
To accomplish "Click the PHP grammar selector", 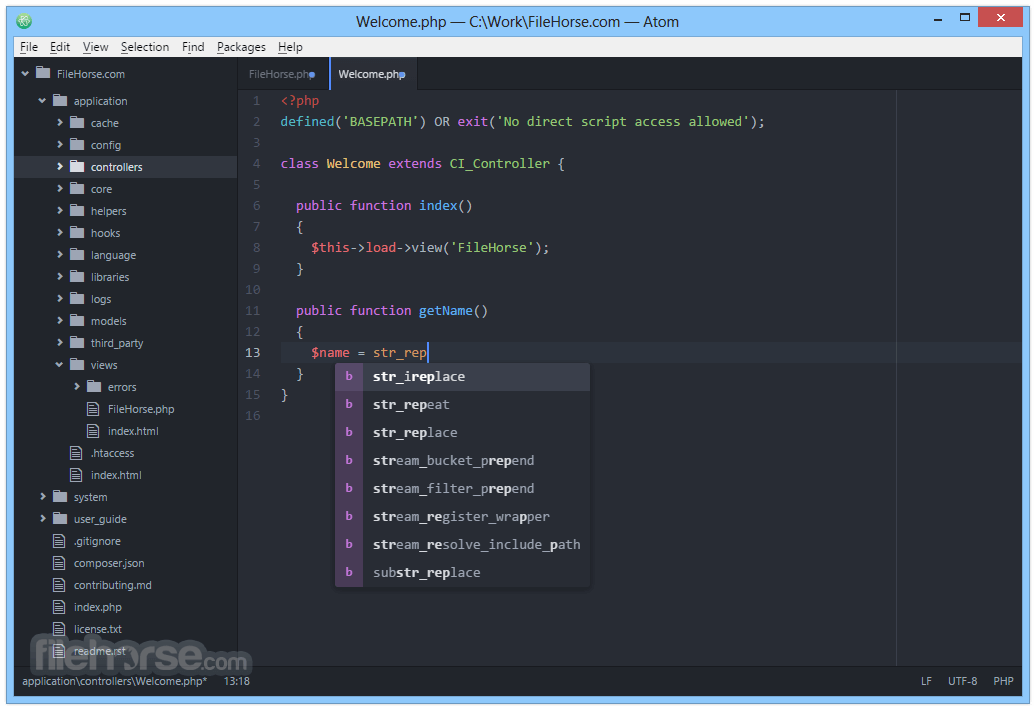I will pos(1003,681).
